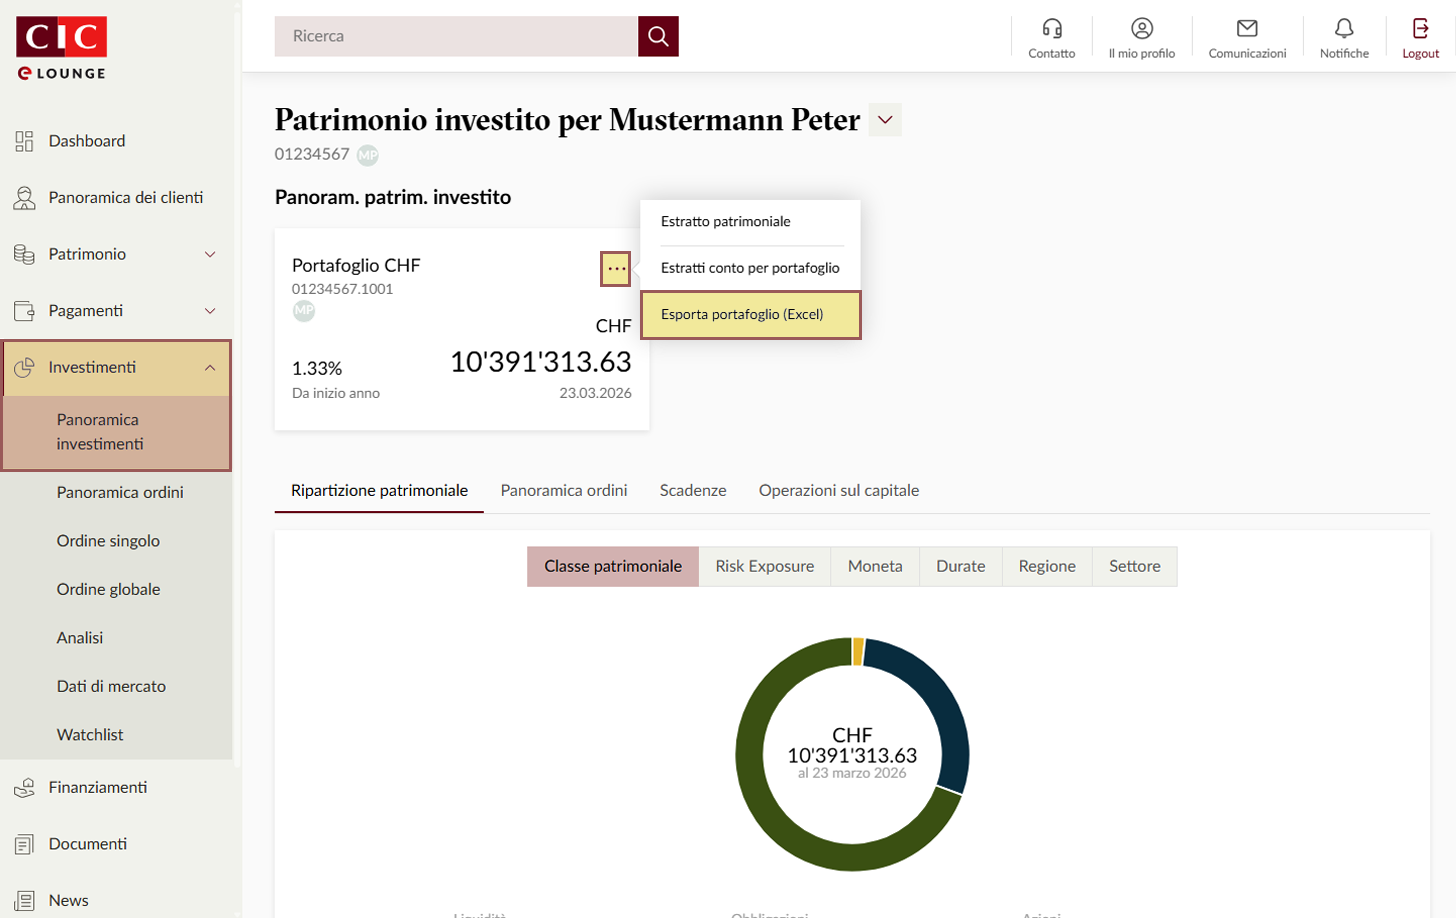Open Notifiche bell icon
1456x918 pixels.
coord(1343,29)
